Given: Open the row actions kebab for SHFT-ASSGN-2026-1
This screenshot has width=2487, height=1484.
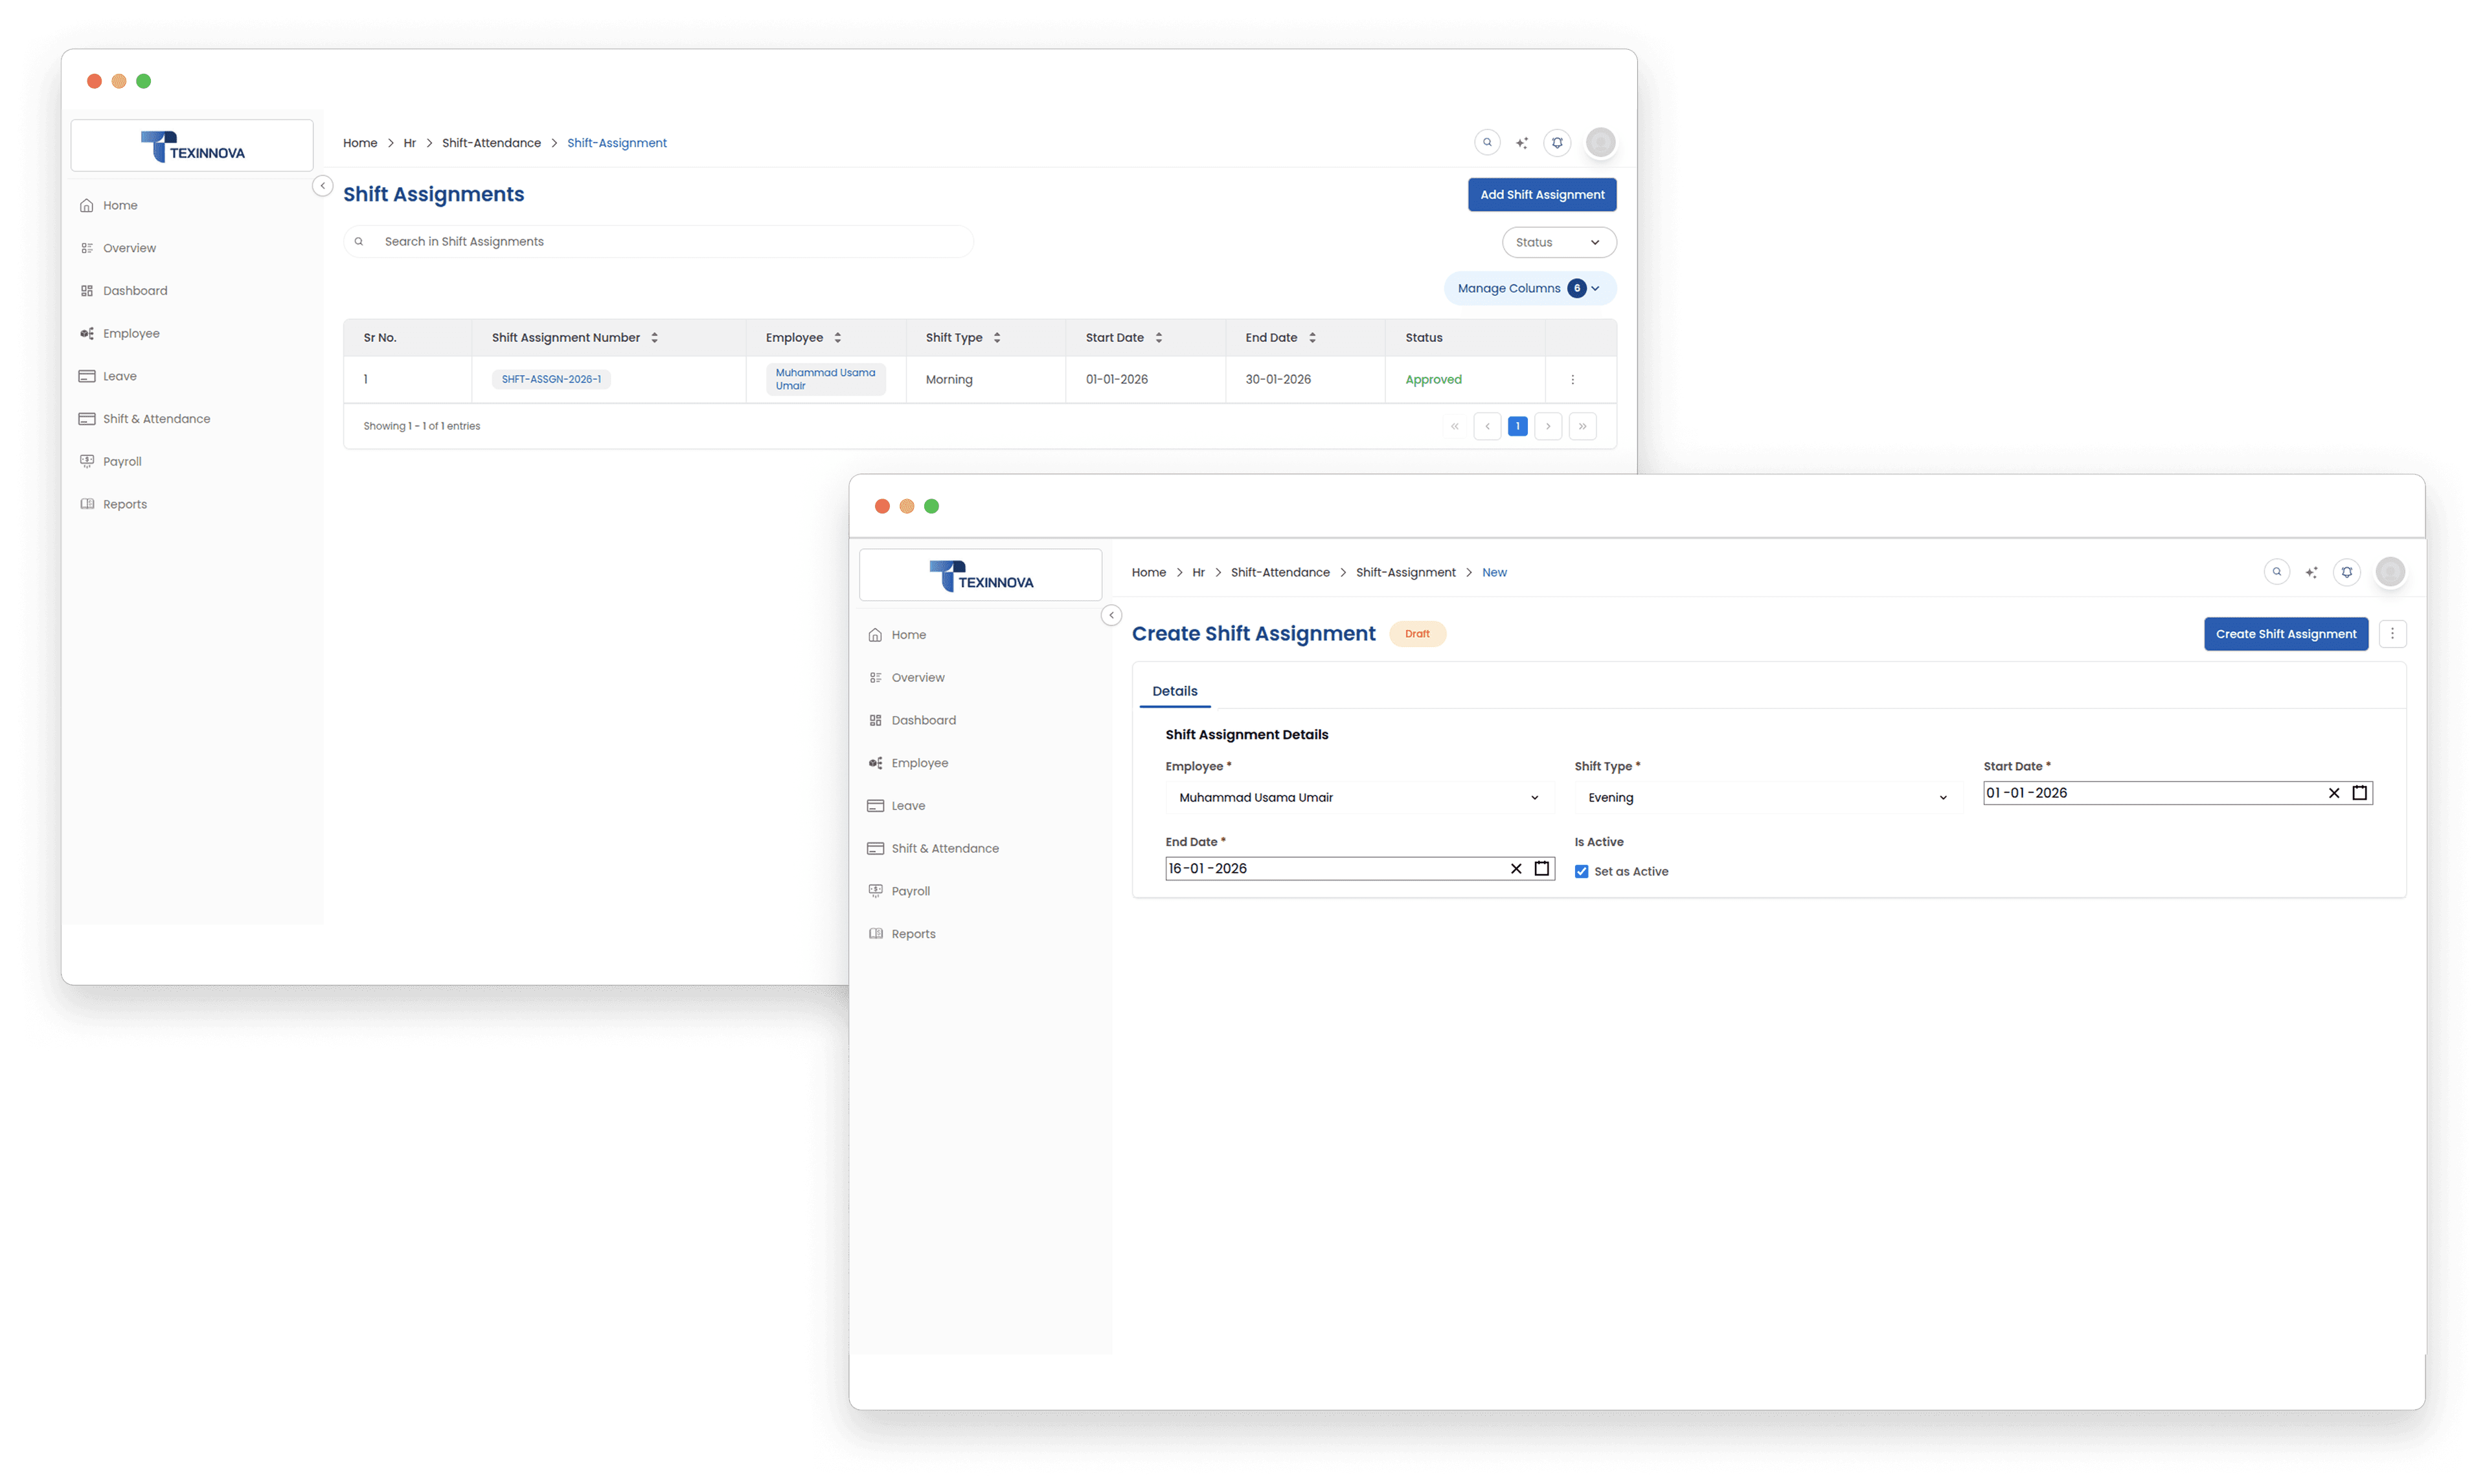Looking at the screenshot, I should (1572, 380).
